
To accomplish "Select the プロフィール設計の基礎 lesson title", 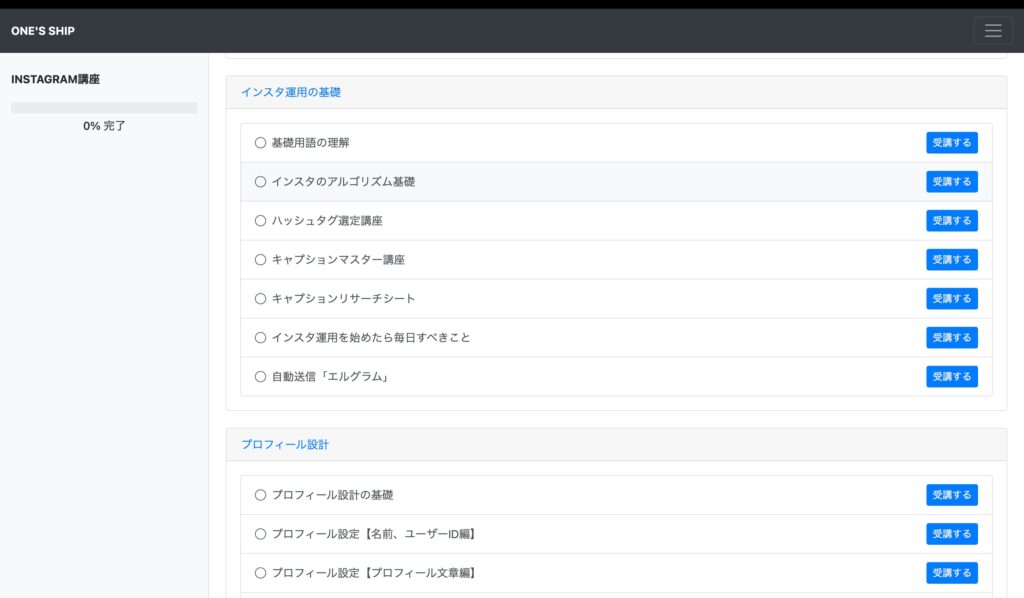I will click(332, 495).
